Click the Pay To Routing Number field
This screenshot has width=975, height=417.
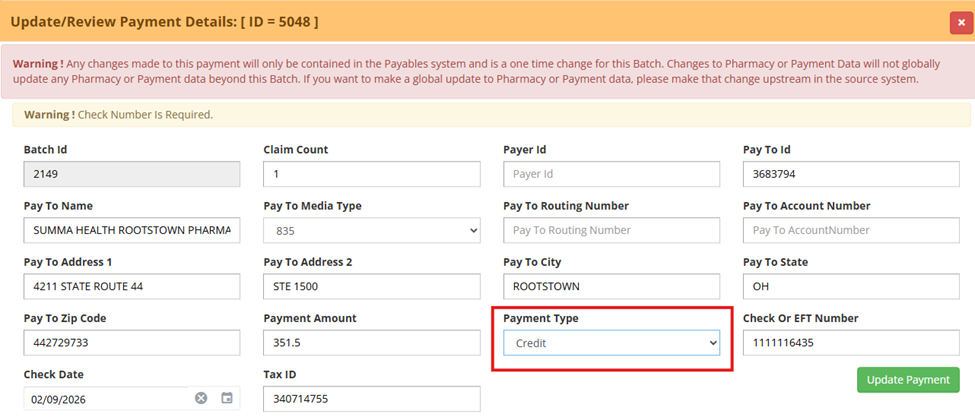[611, 230]
